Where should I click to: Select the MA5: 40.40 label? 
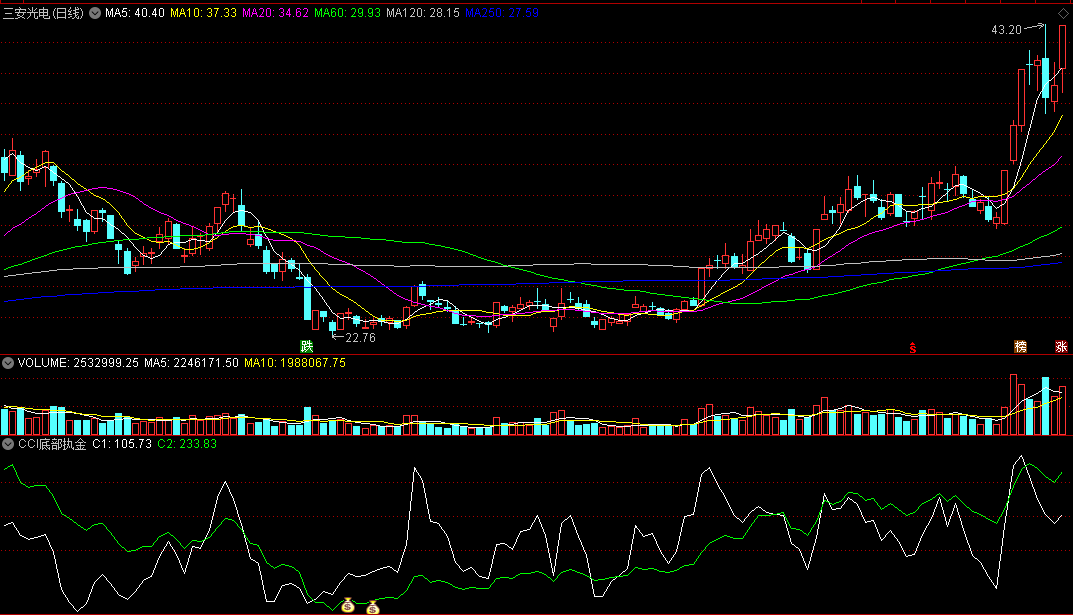[x=135, y=13]
